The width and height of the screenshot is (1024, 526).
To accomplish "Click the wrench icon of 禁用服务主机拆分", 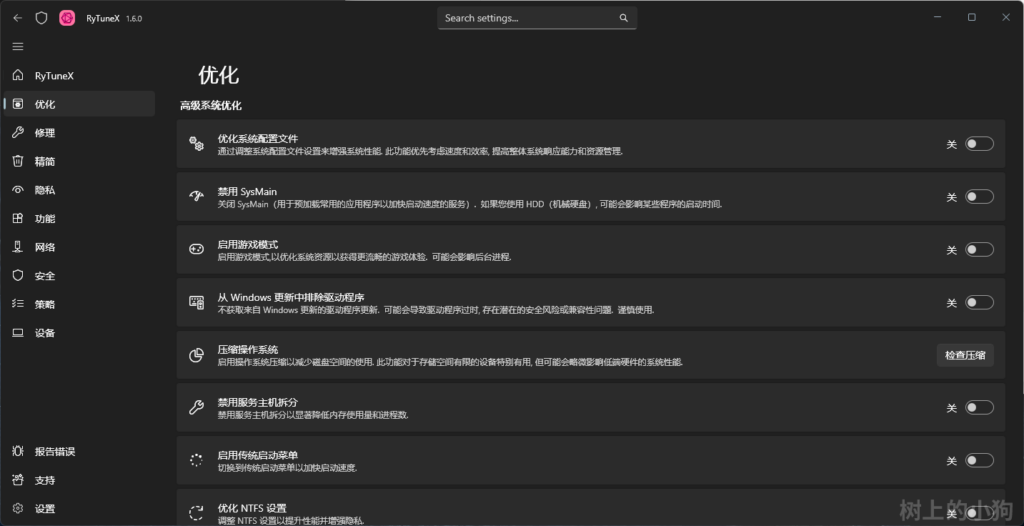I will 197,408.
